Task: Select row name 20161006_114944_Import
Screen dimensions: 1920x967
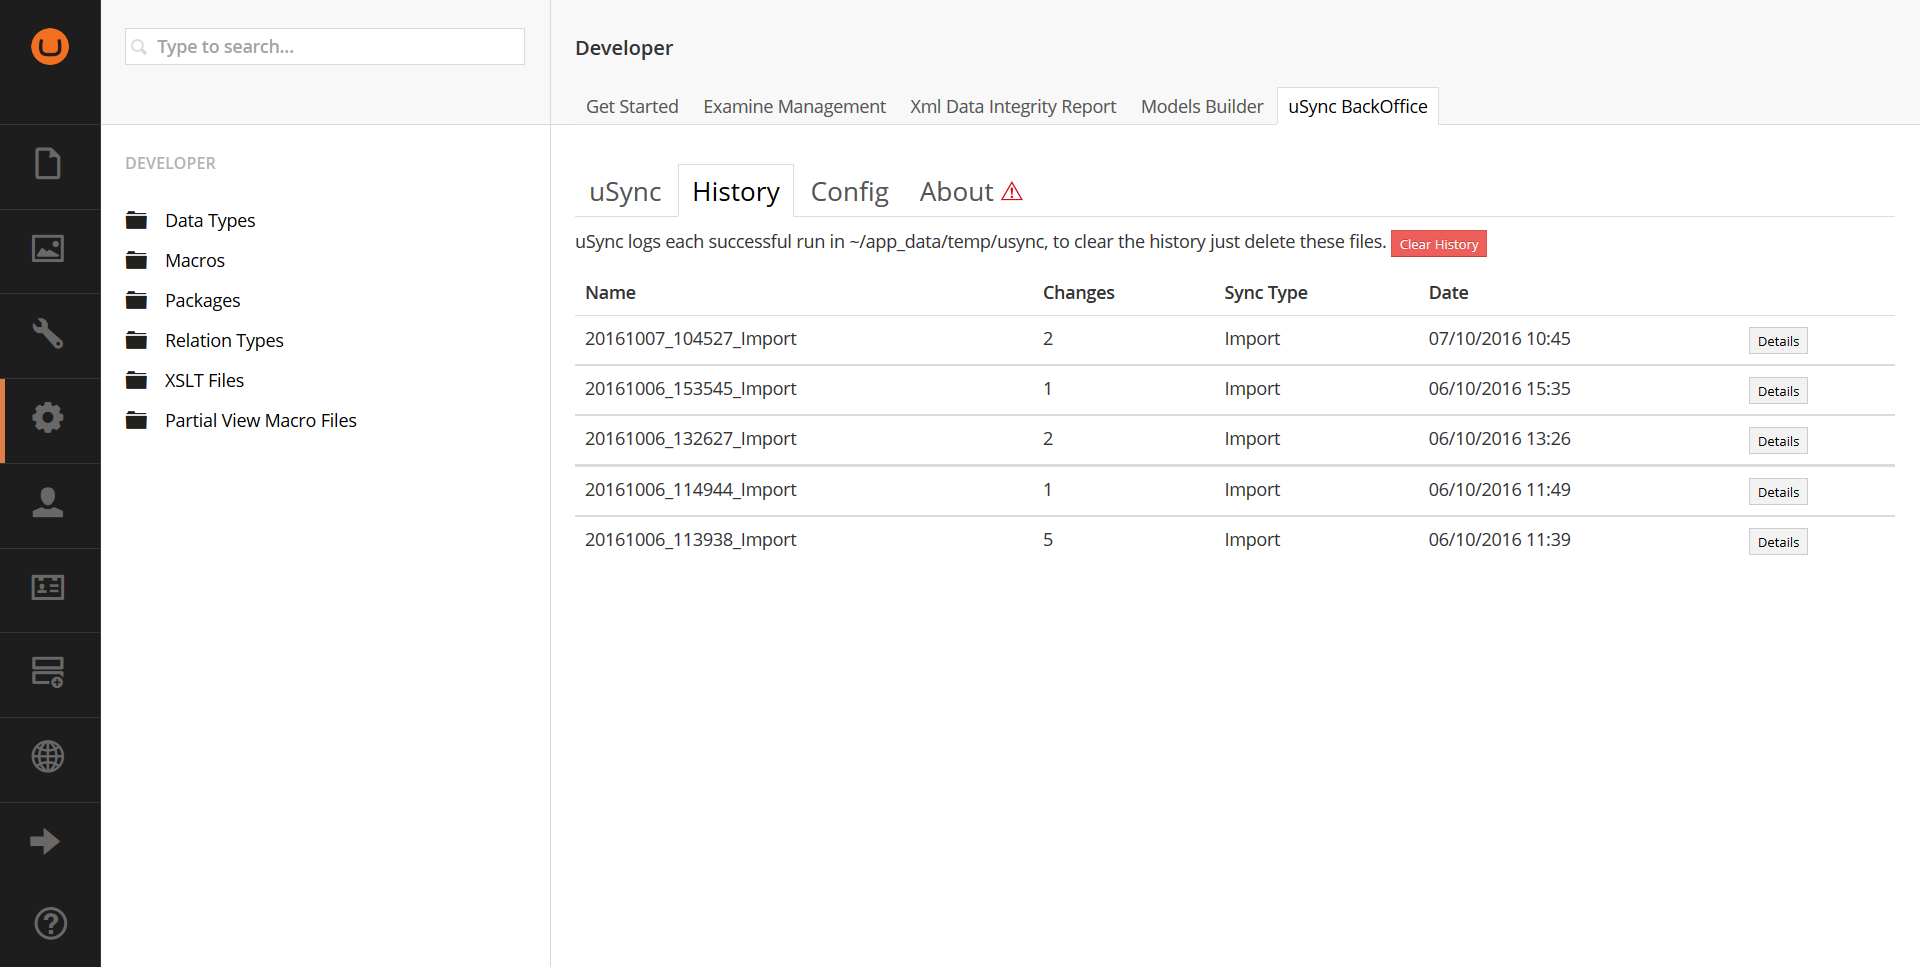Action: pyautogui.click(x=691, y=490)
